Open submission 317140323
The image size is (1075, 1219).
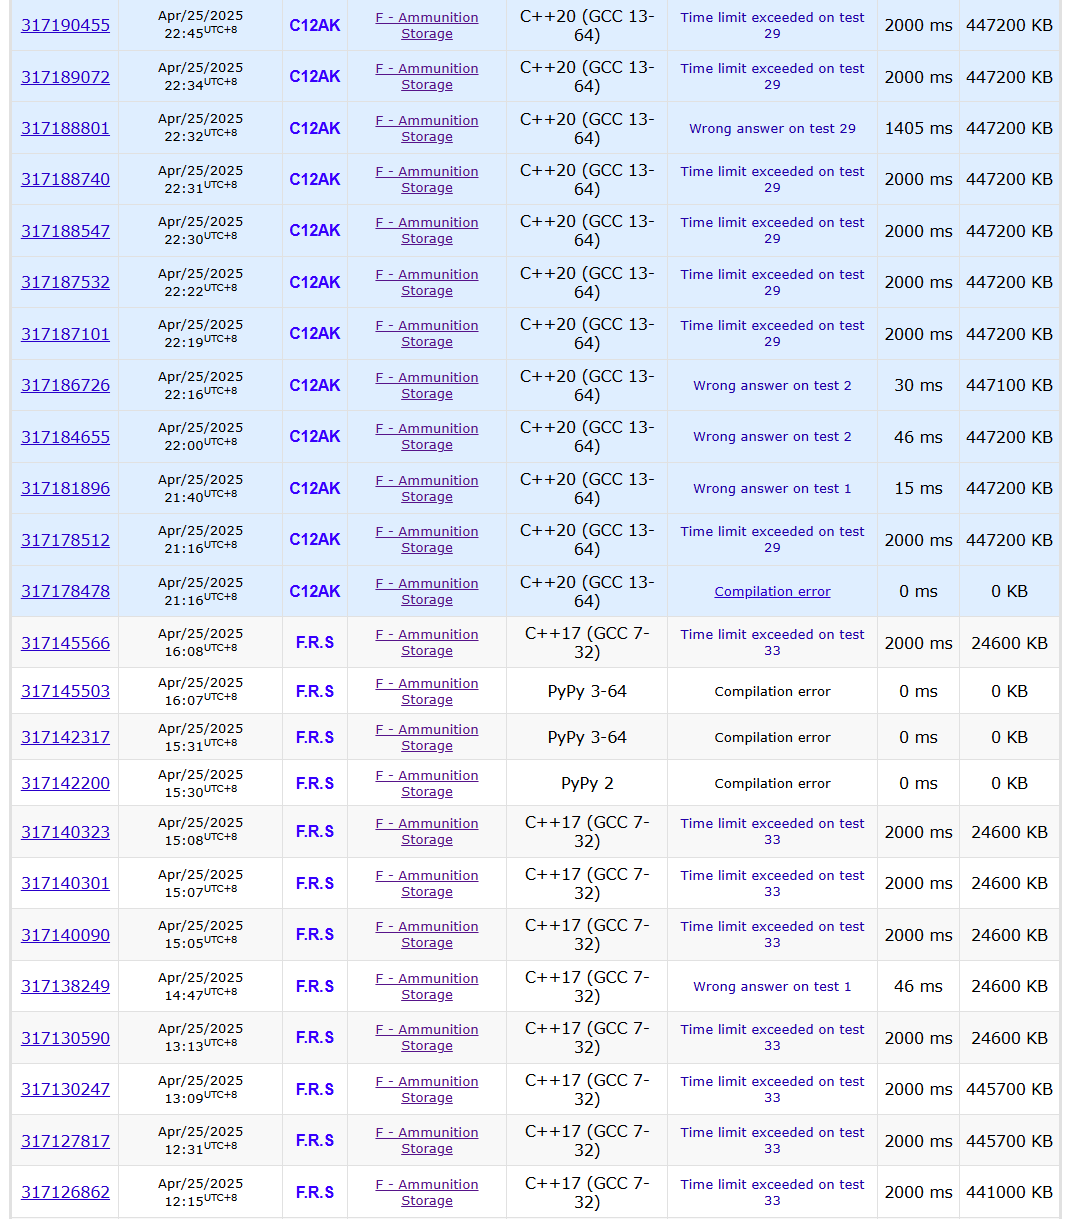(65, 832)
